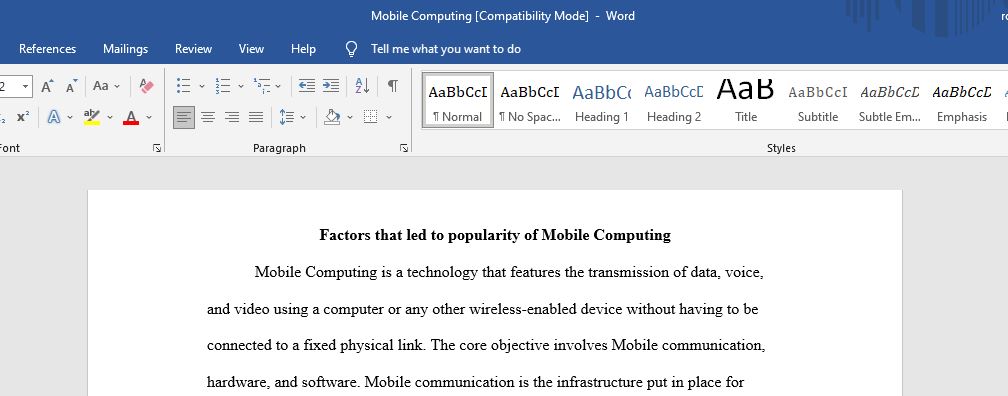This screenshot has width=1008, height=396.
Task: Toggle the show paragraph marks pilcrow
Action: point(392,86)
